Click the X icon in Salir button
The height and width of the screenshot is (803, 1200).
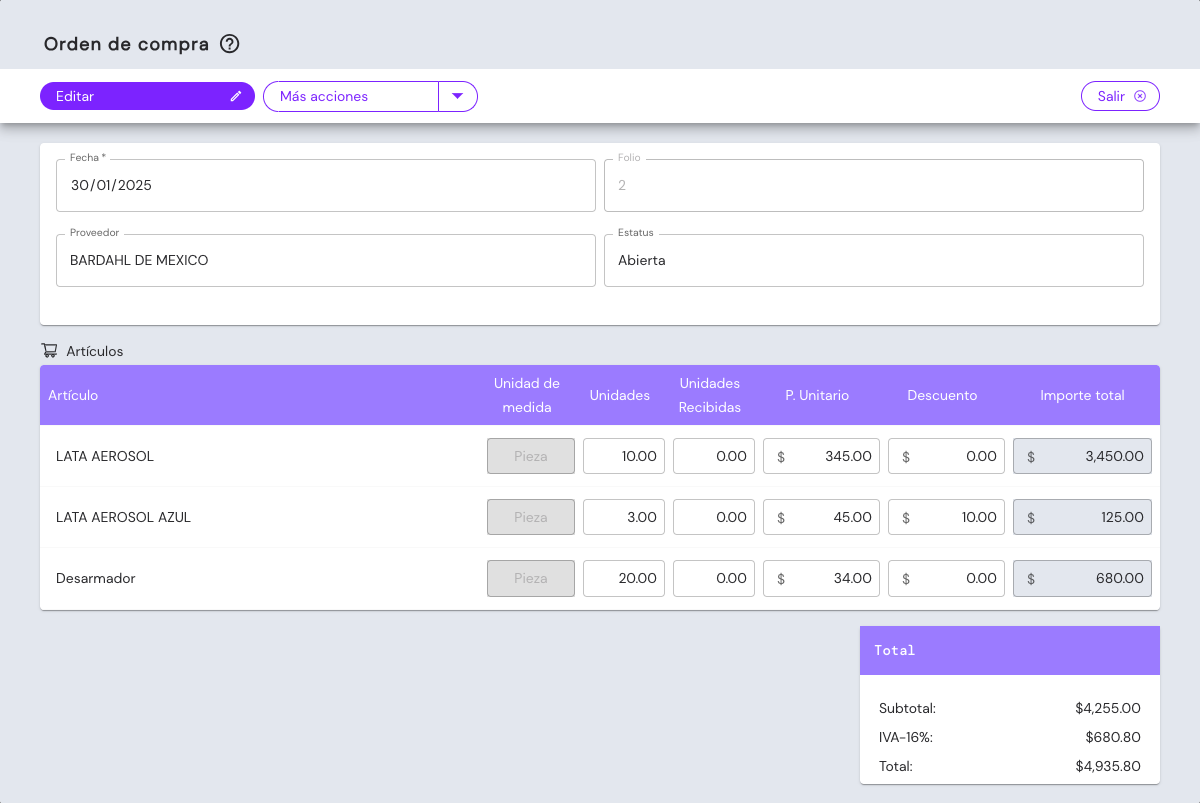[1139, 96]
